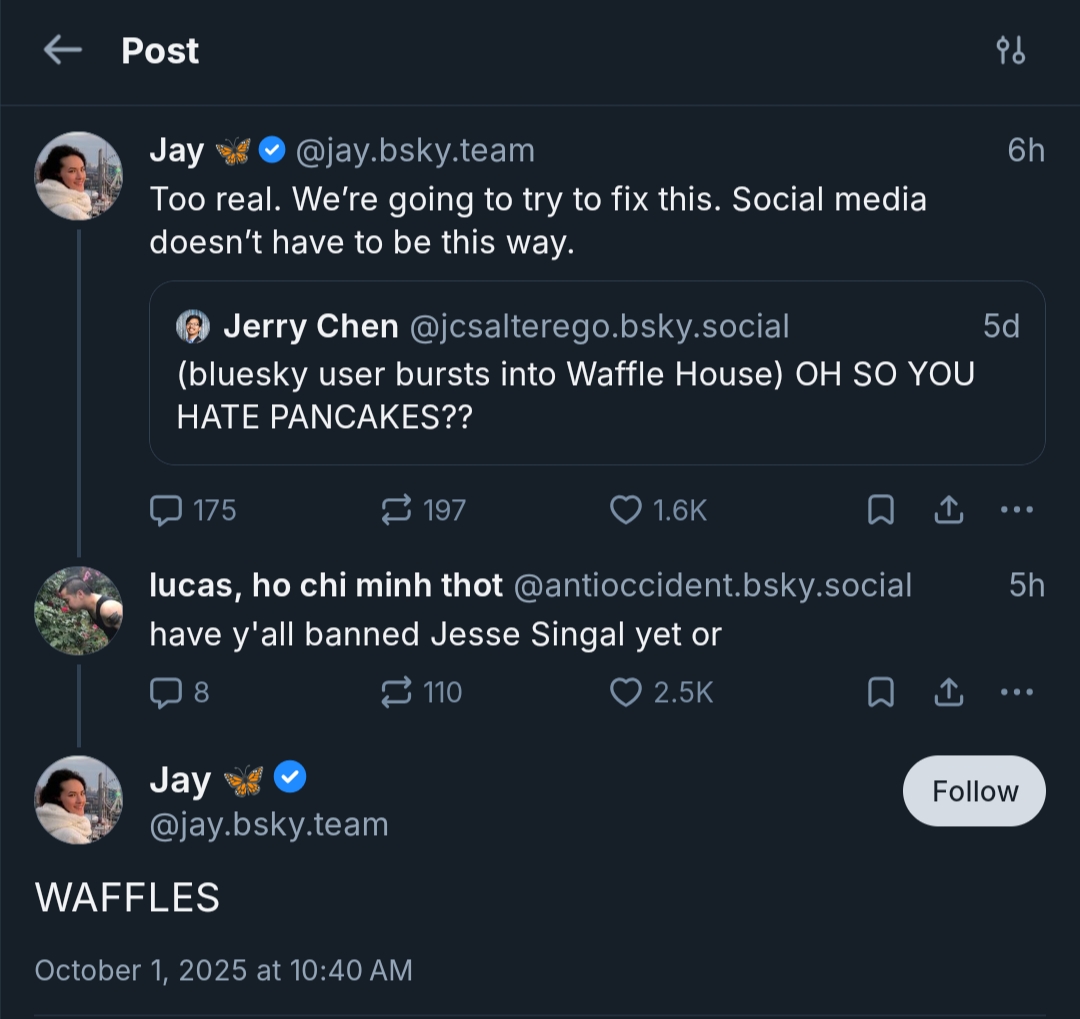
Task: Open the @antioccident.bsky.social profile link
Action: (712, 586)
